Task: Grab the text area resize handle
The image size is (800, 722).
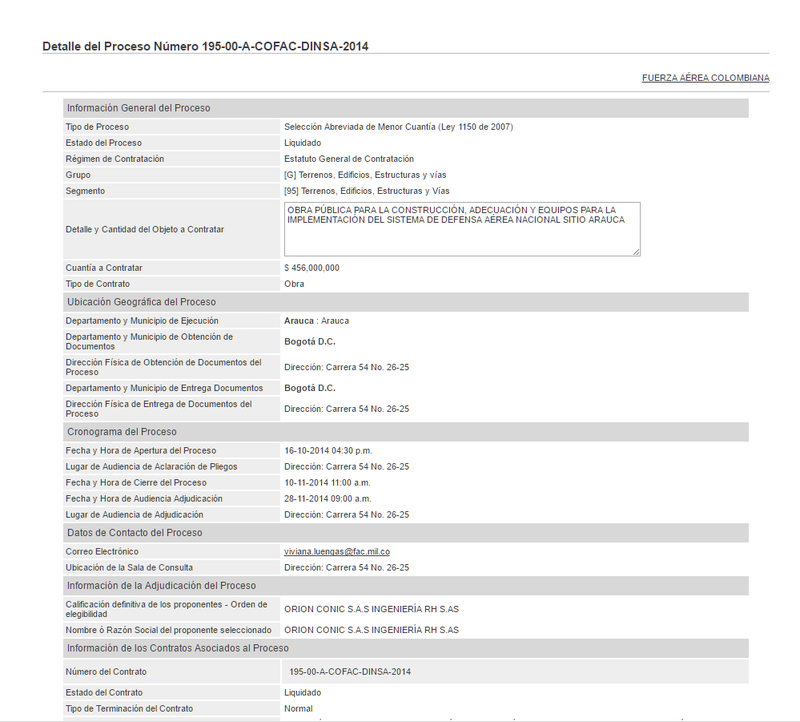Action: 636,252
